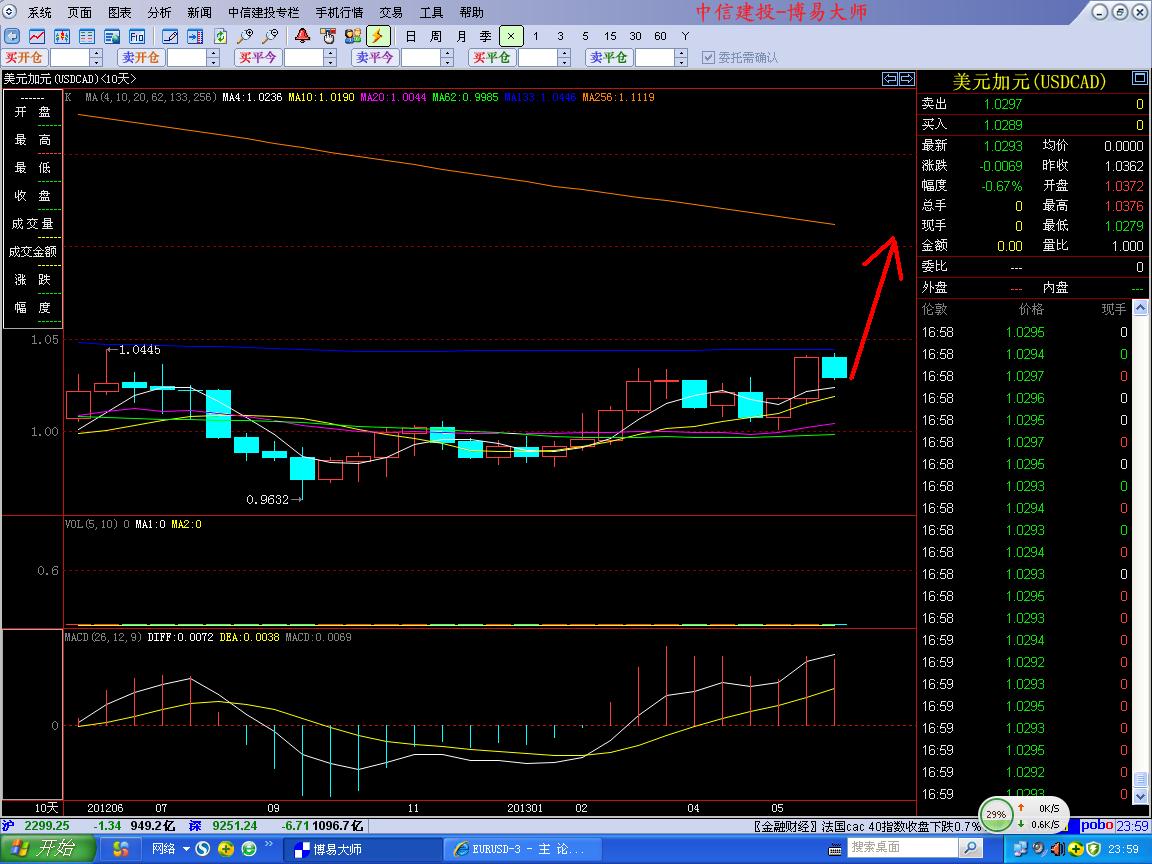This screenshot has width=1152, height=864.
Task: Click the 买开仓 button
Action: click(x=24, y=57)
